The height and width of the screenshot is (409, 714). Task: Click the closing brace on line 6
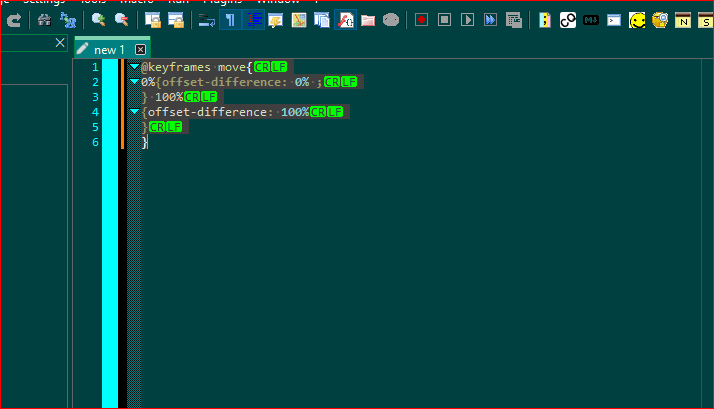pos(144,142)
